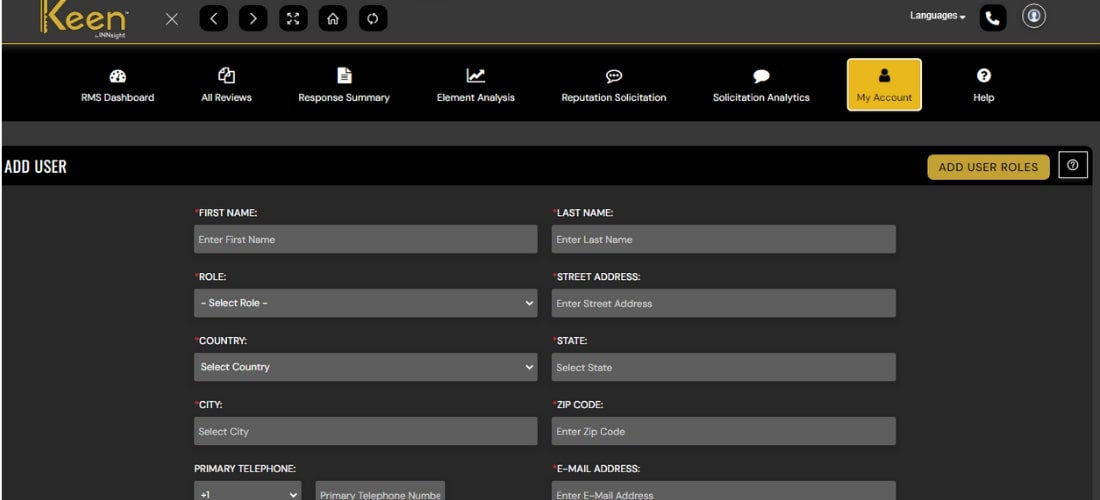Screen dimensions: 1100x500
Task: Go forward with the right arrow button
Action: [x=253, y=19]
